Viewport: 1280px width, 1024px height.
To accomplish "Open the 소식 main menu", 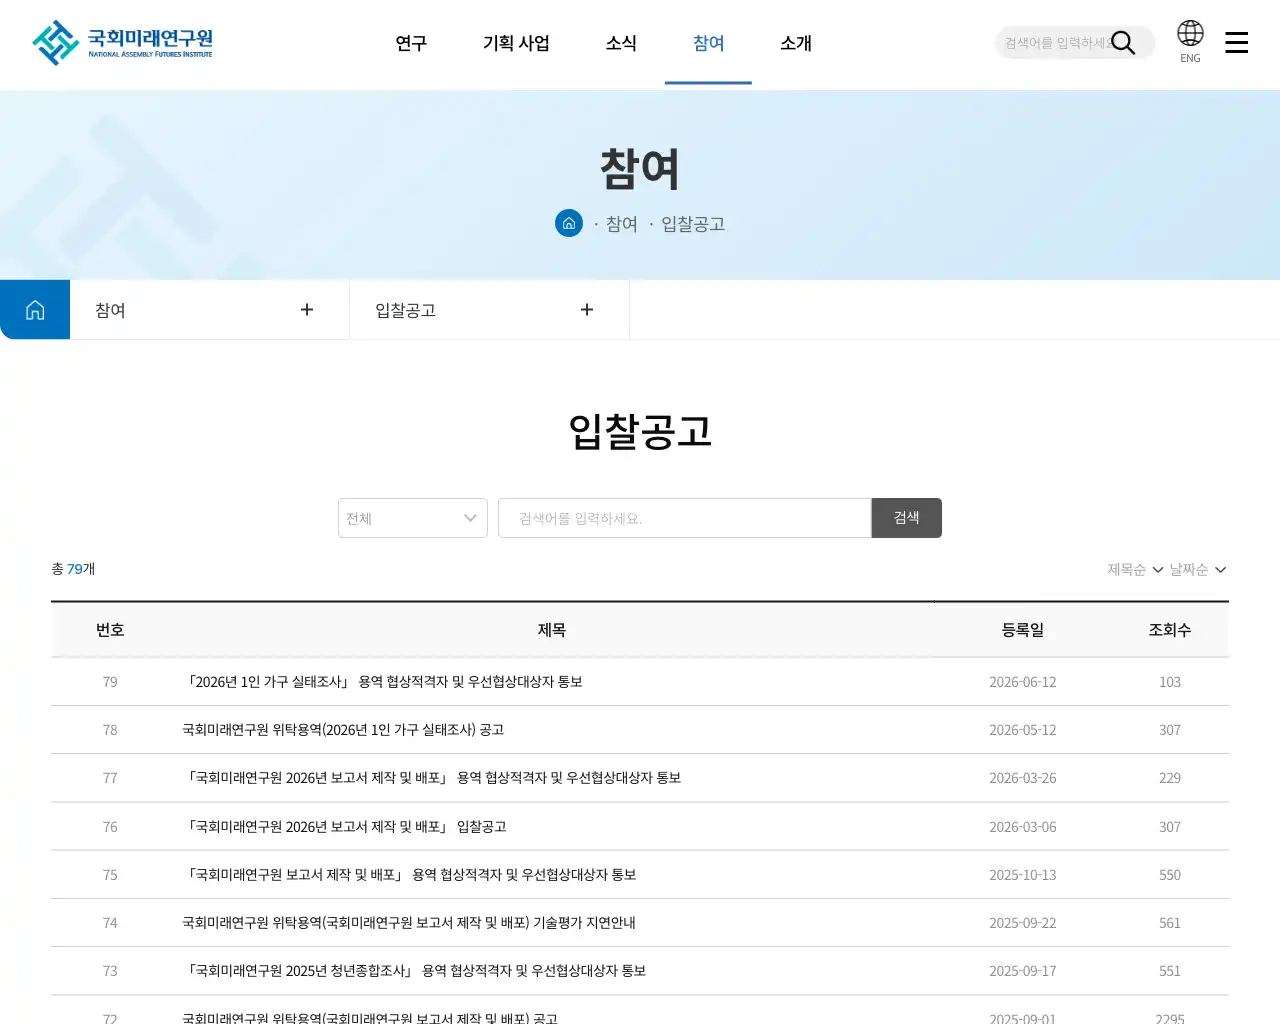I will (621, 43).
